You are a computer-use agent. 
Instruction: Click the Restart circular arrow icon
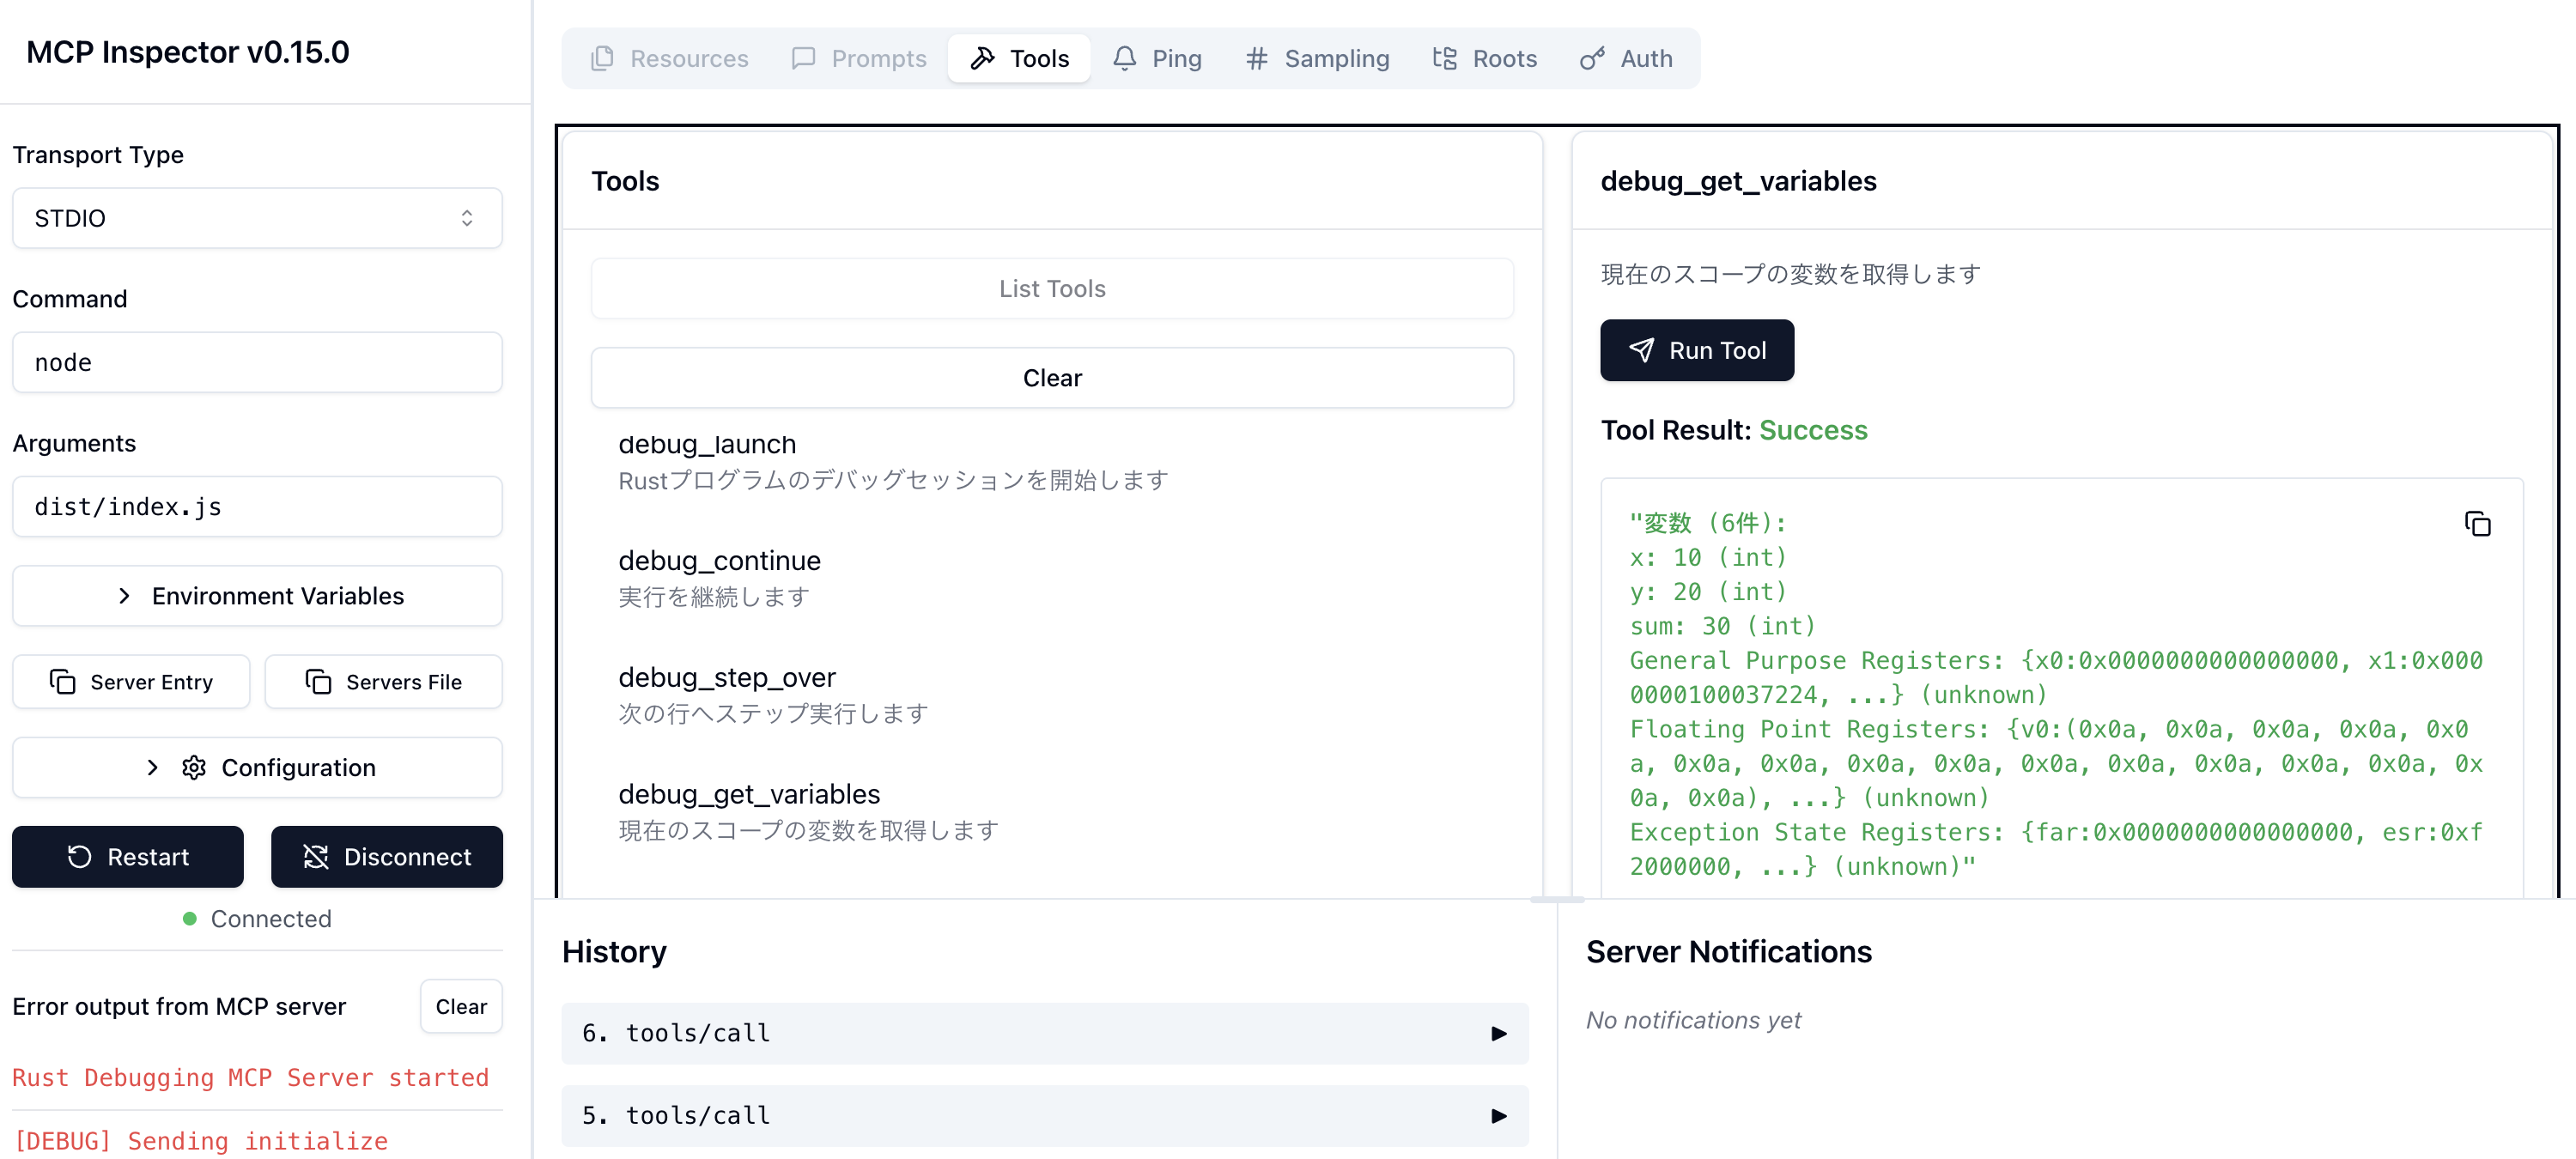click(79, 857)
